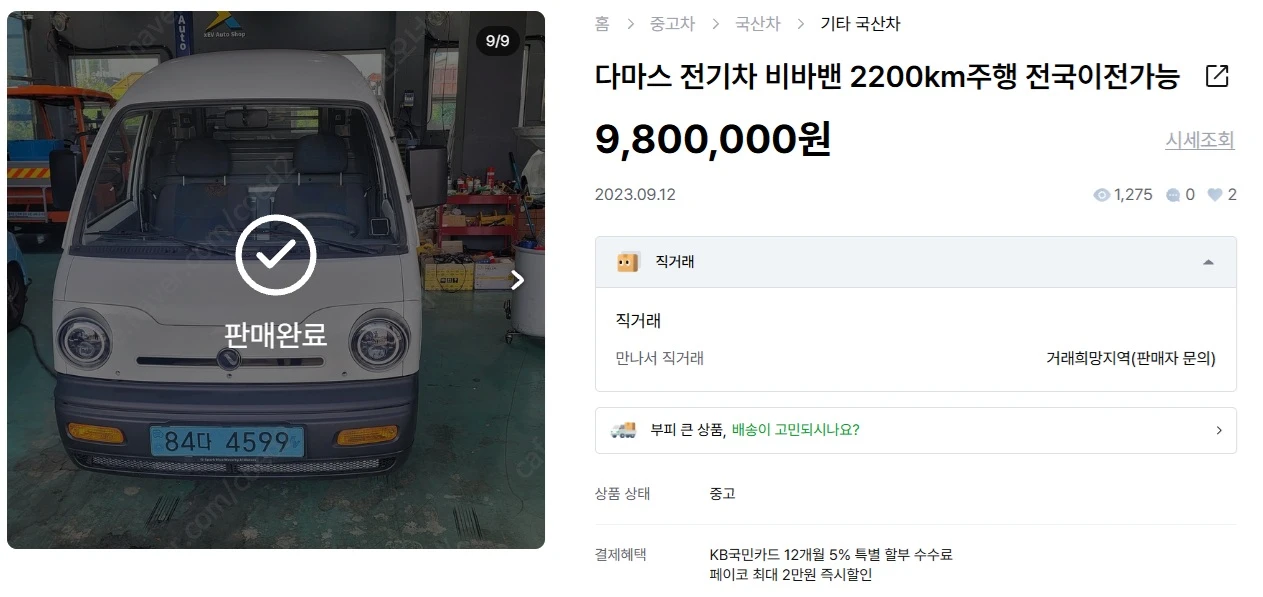Click chevron after 홈 breadcrumb
The height and width of the screenshot is (597, 1263).
[631, 24]
